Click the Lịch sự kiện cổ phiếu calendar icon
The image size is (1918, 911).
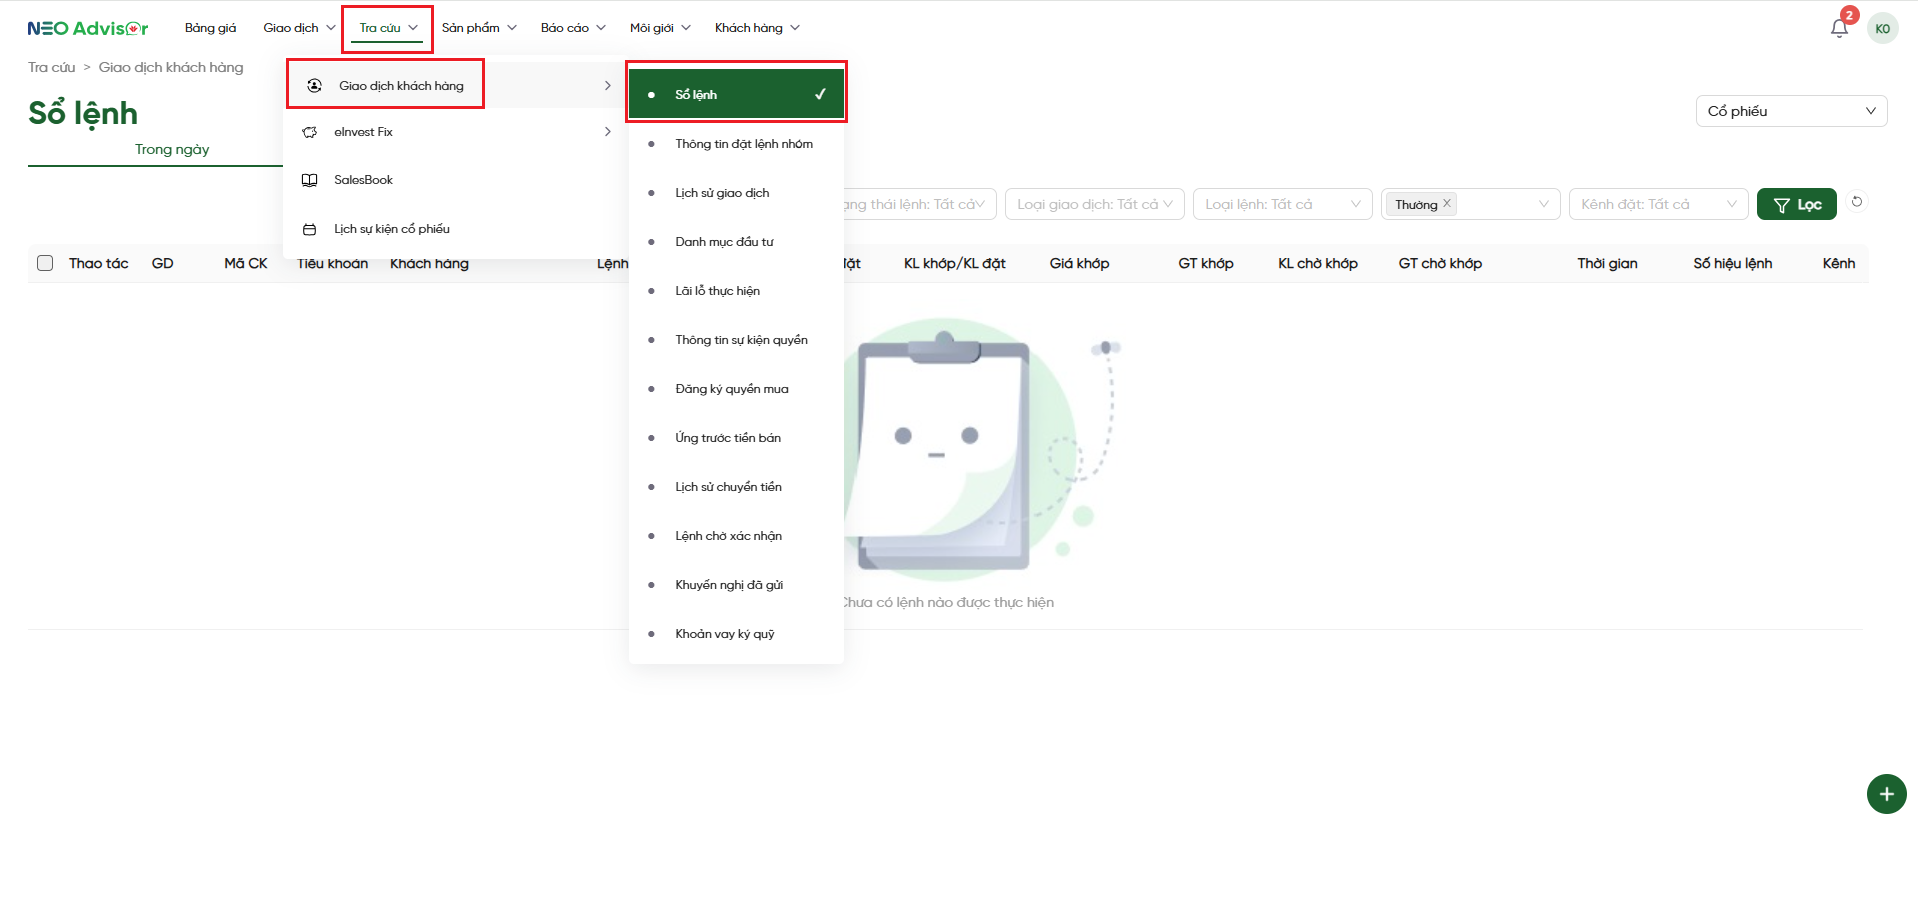click(x=310, y=229)
